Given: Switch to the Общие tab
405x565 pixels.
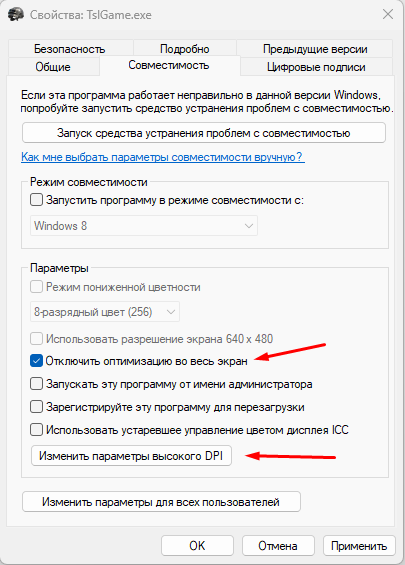Looking at the screenshot, I should [53, 67].
